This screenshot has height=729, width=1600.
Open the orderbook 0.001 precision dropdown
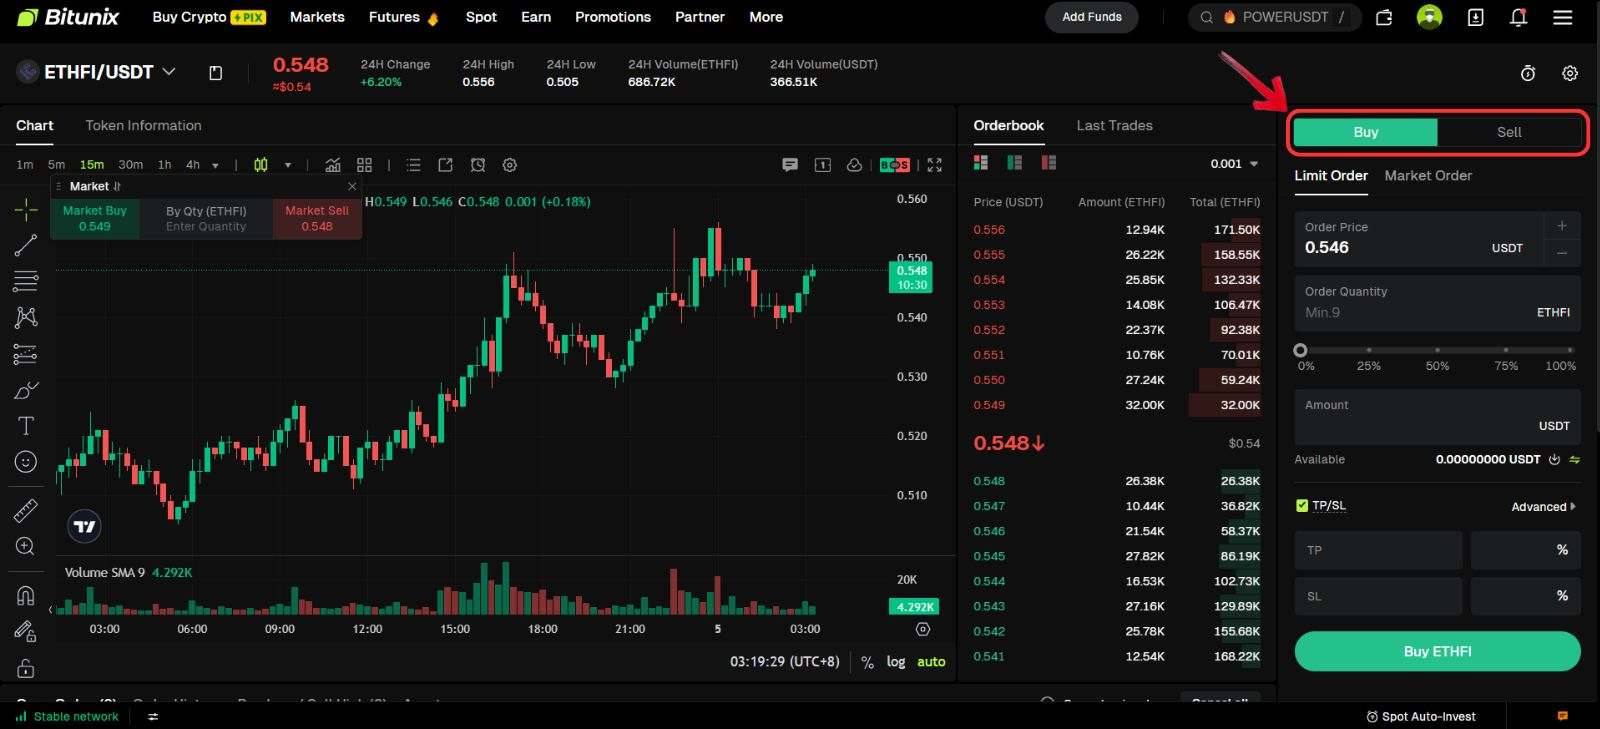[x=1234, y=164]
